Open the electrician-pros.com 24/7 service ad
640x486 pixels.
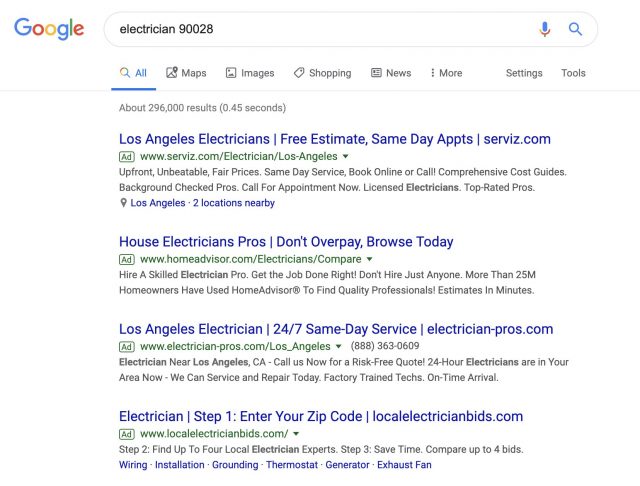(335, 329)
